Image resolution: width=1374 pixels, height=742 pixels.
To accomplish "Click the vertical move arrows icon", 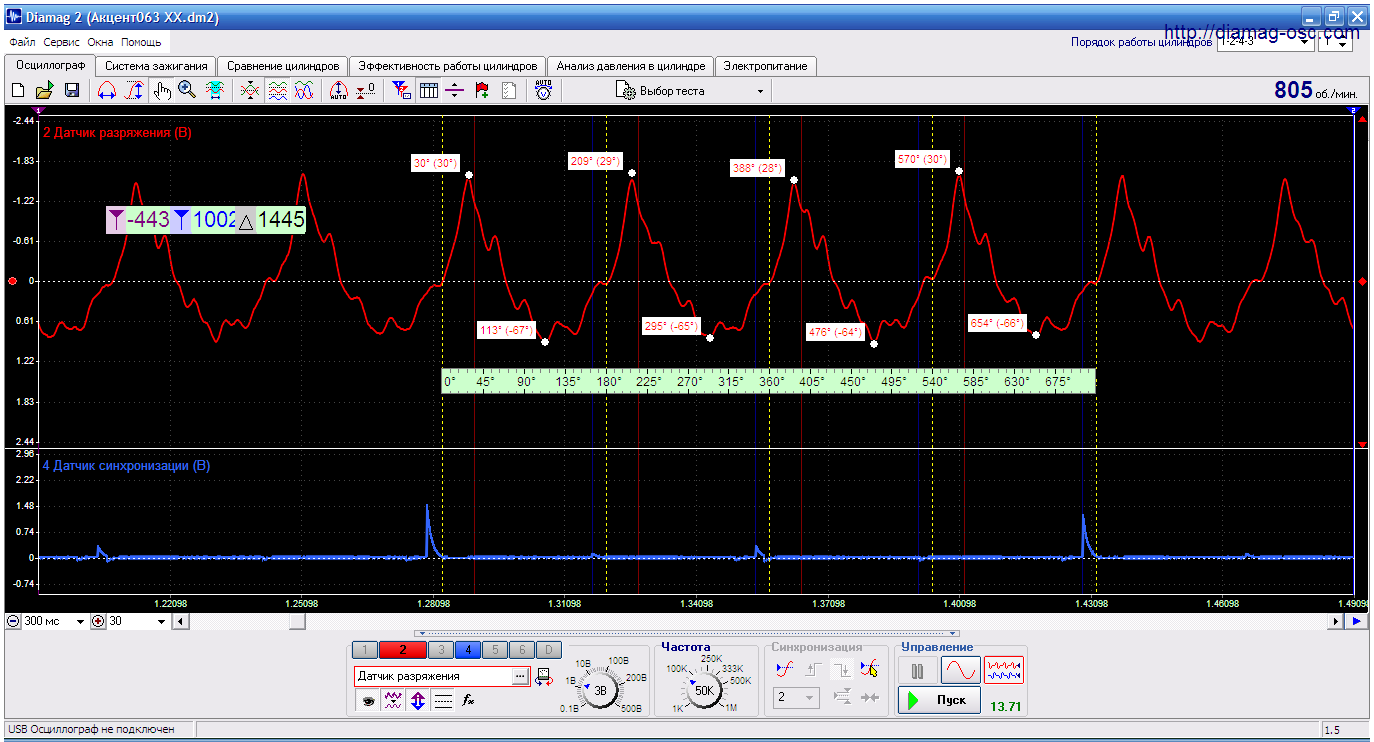I will (x=418, y=702).
